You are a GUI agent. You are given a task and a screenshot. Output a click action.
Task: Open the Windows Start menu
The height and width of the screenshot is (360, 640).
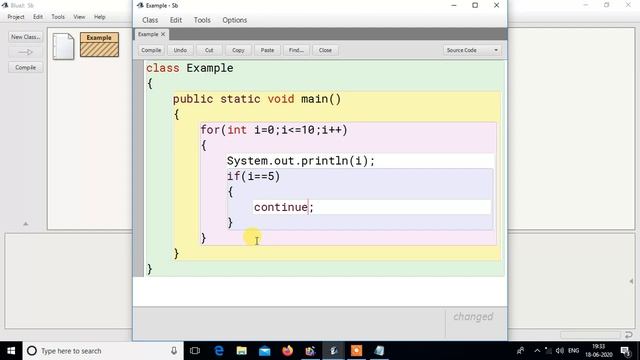click(11, 351)
